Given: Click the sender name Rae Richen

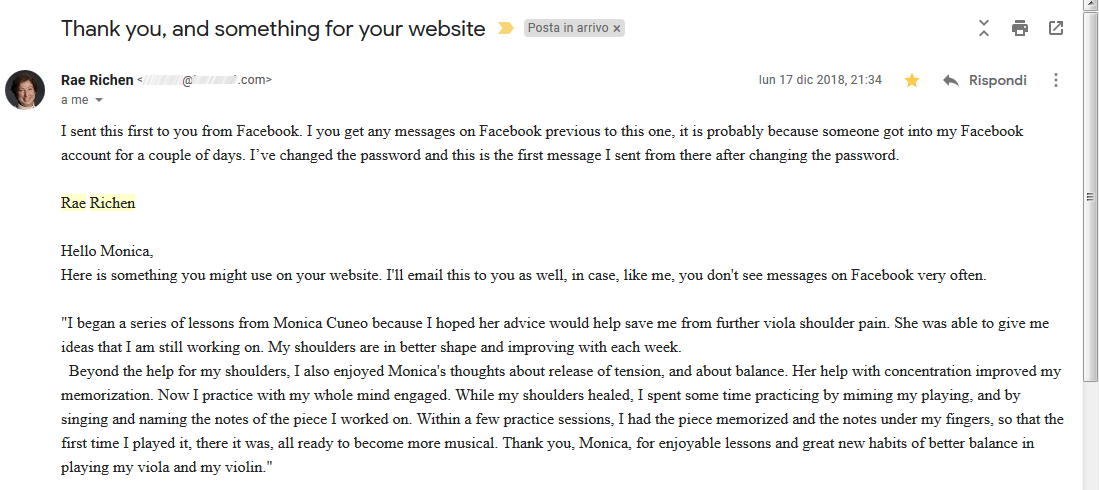Looking at the screenshot, I should tap(97, 80).
